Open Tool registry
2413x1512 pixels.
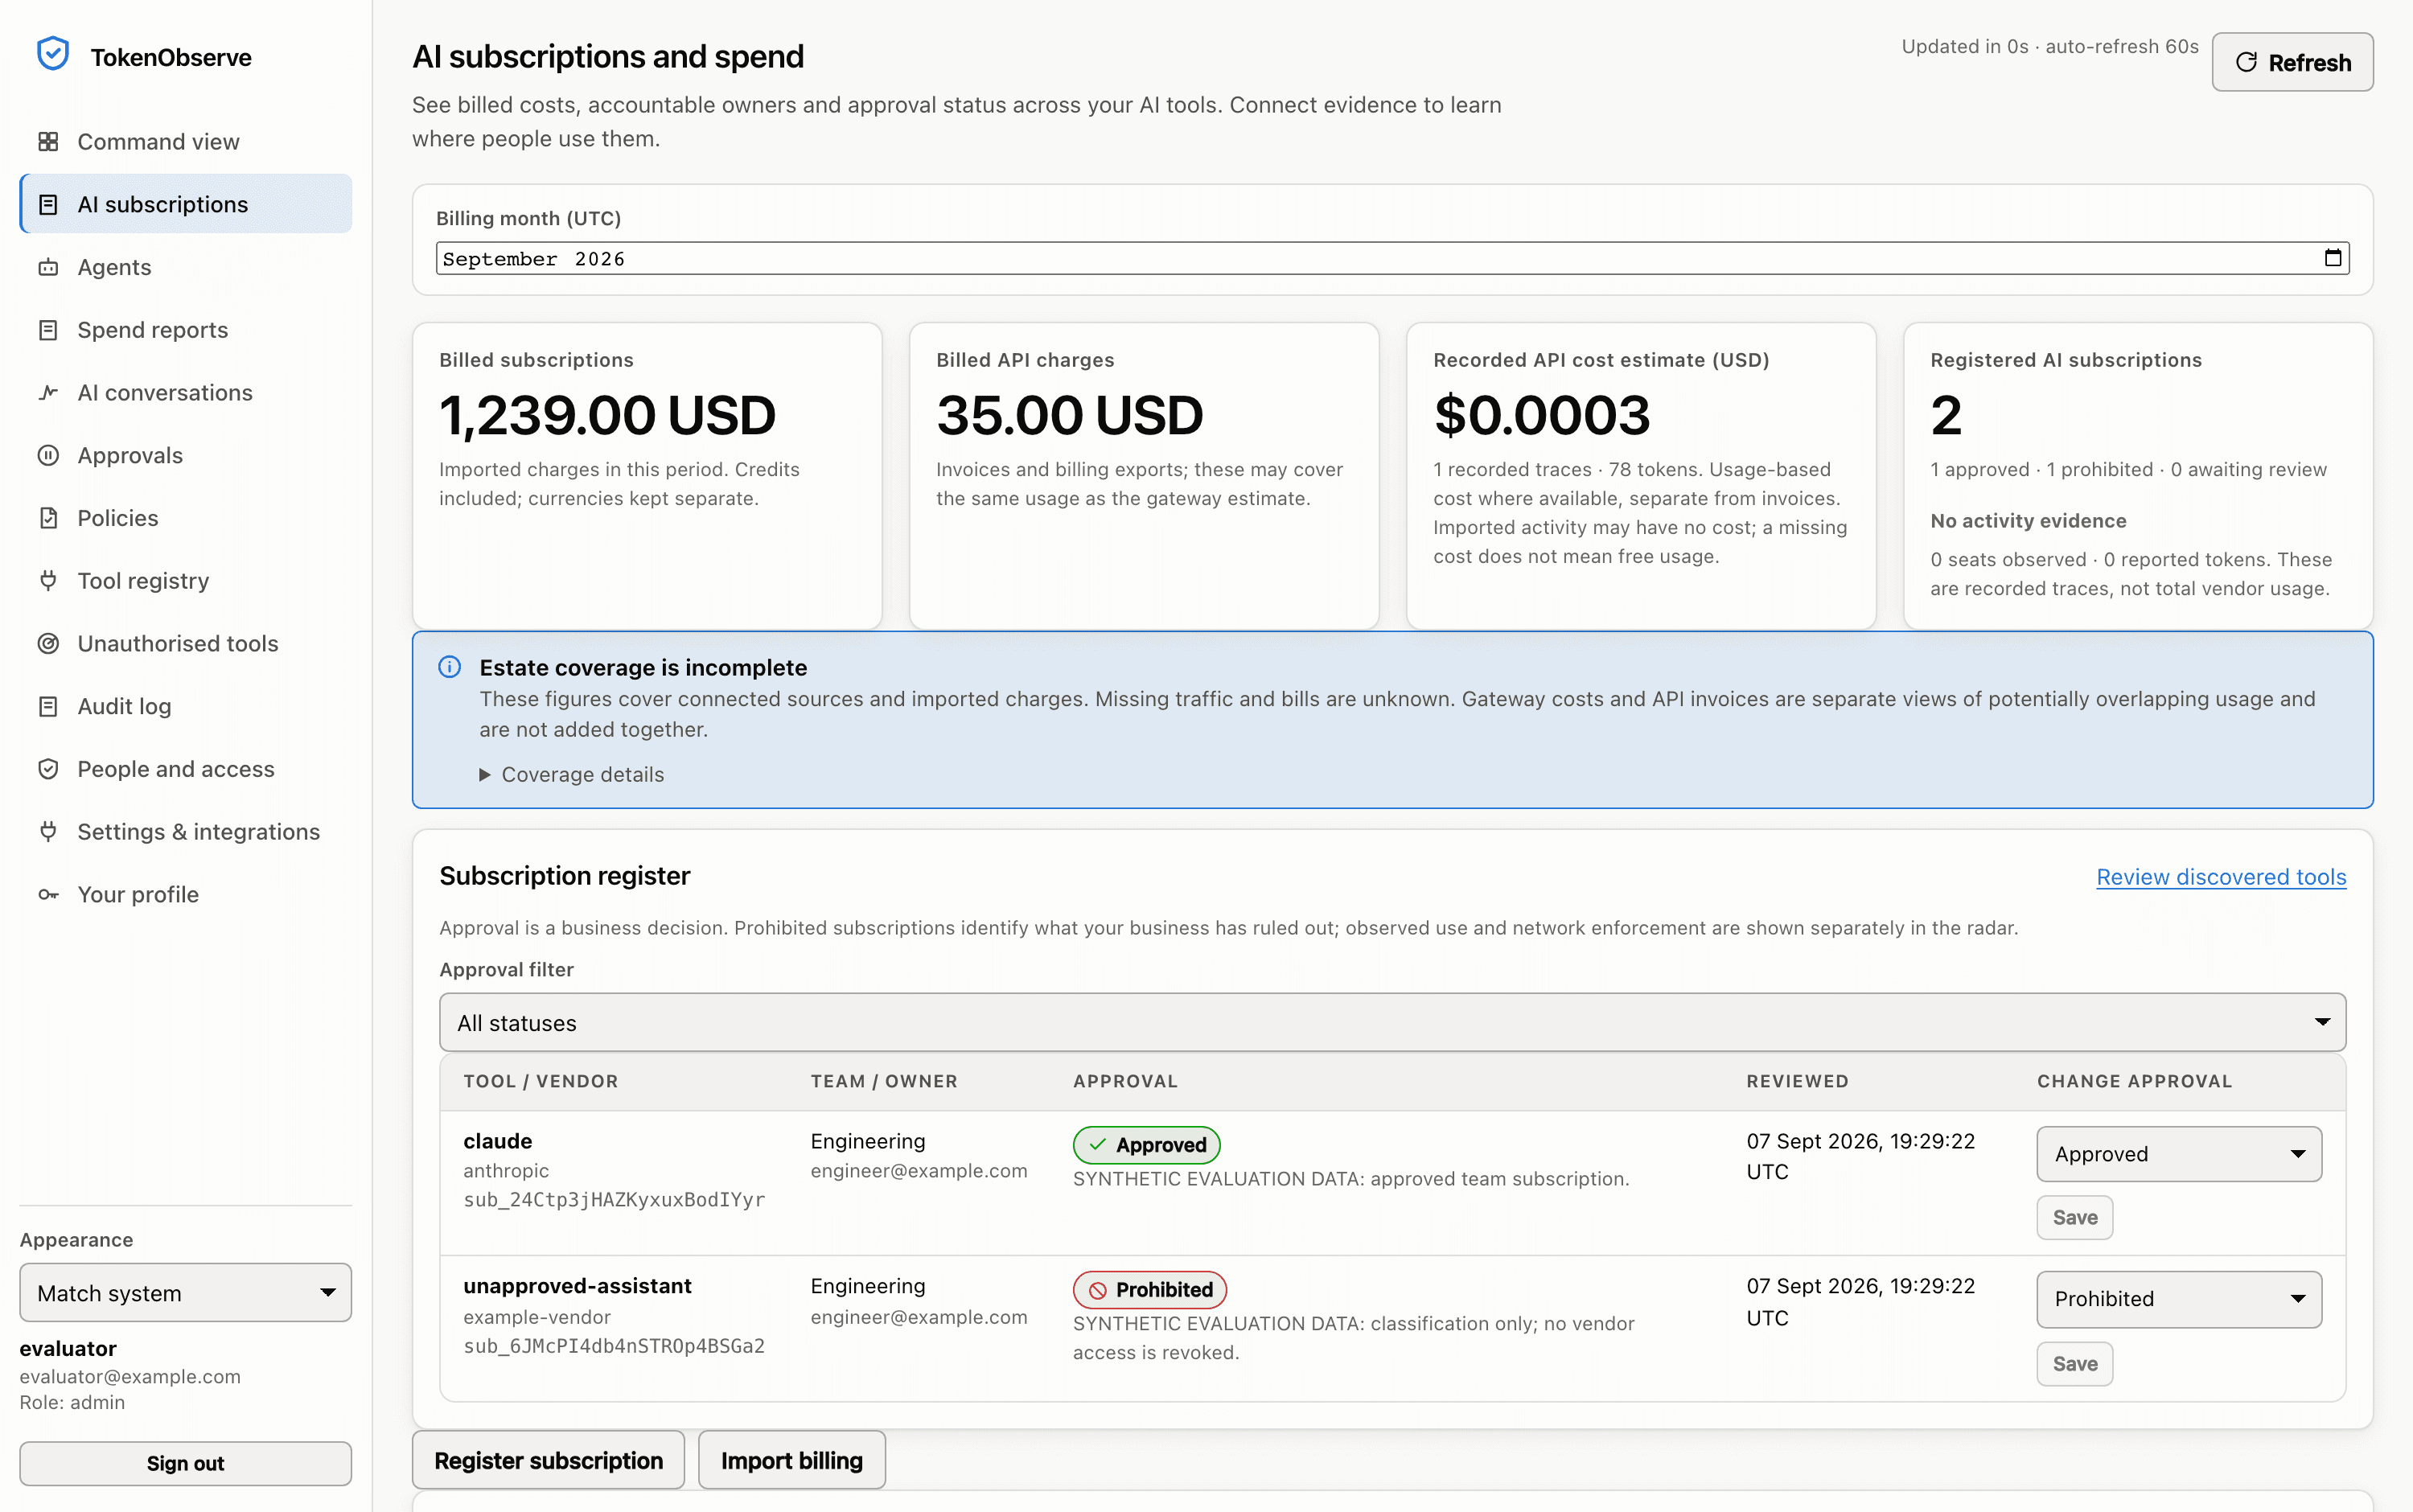click(x=186, y=580)
